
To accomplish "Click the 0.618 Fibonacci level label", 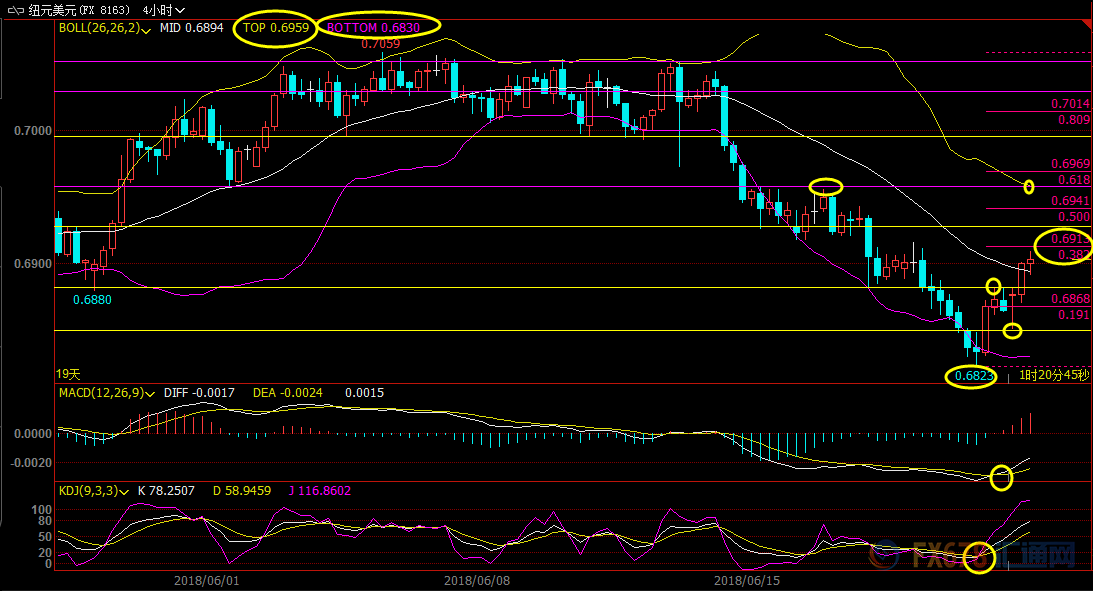I will (1073, 180).
